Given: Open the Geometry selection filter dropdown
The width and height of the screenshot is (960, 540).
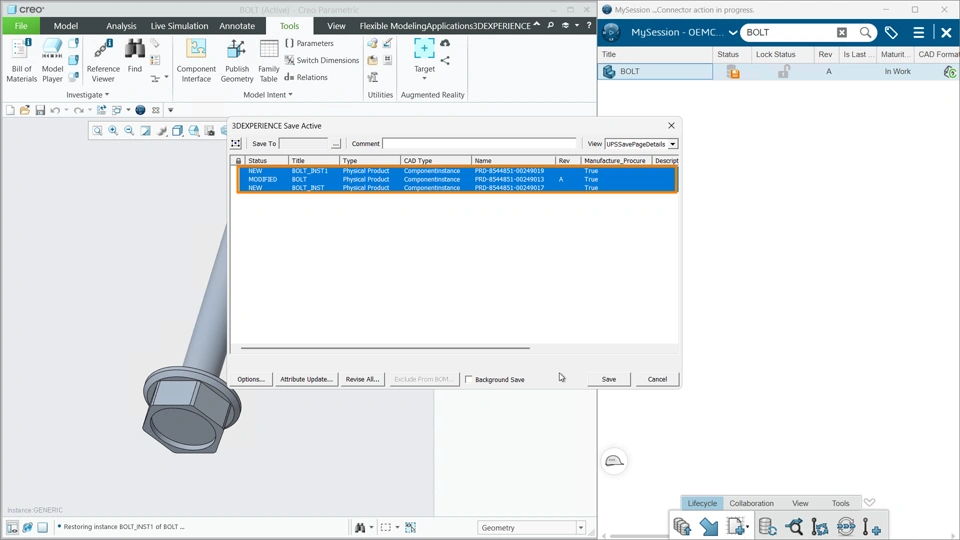Looking at the screenshot, I should 580,528.
